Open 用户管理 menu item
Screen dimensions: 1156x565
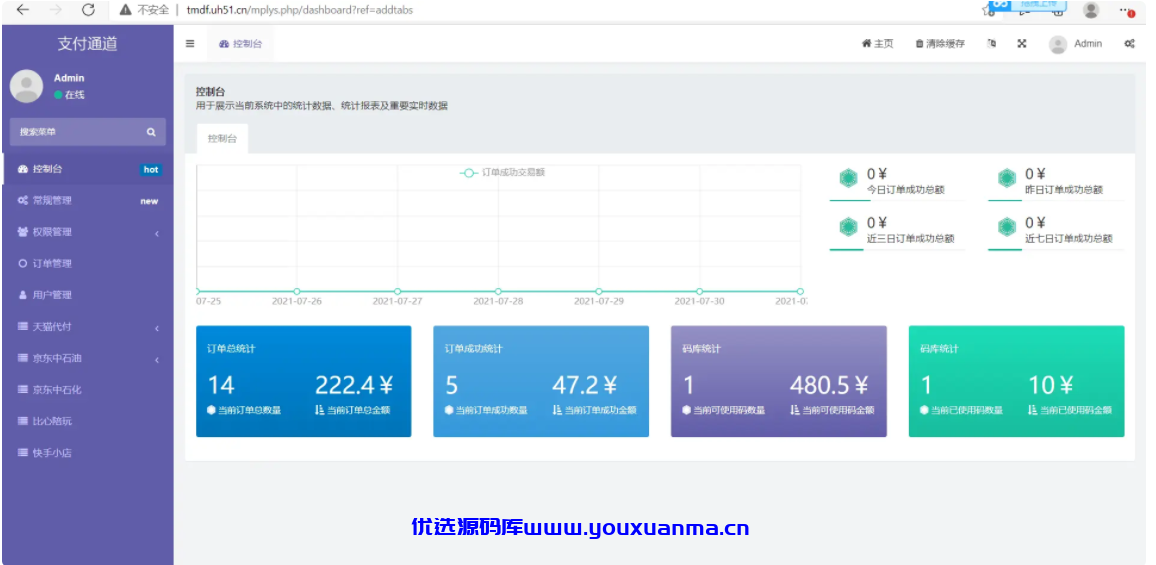(x=88, y=295)
